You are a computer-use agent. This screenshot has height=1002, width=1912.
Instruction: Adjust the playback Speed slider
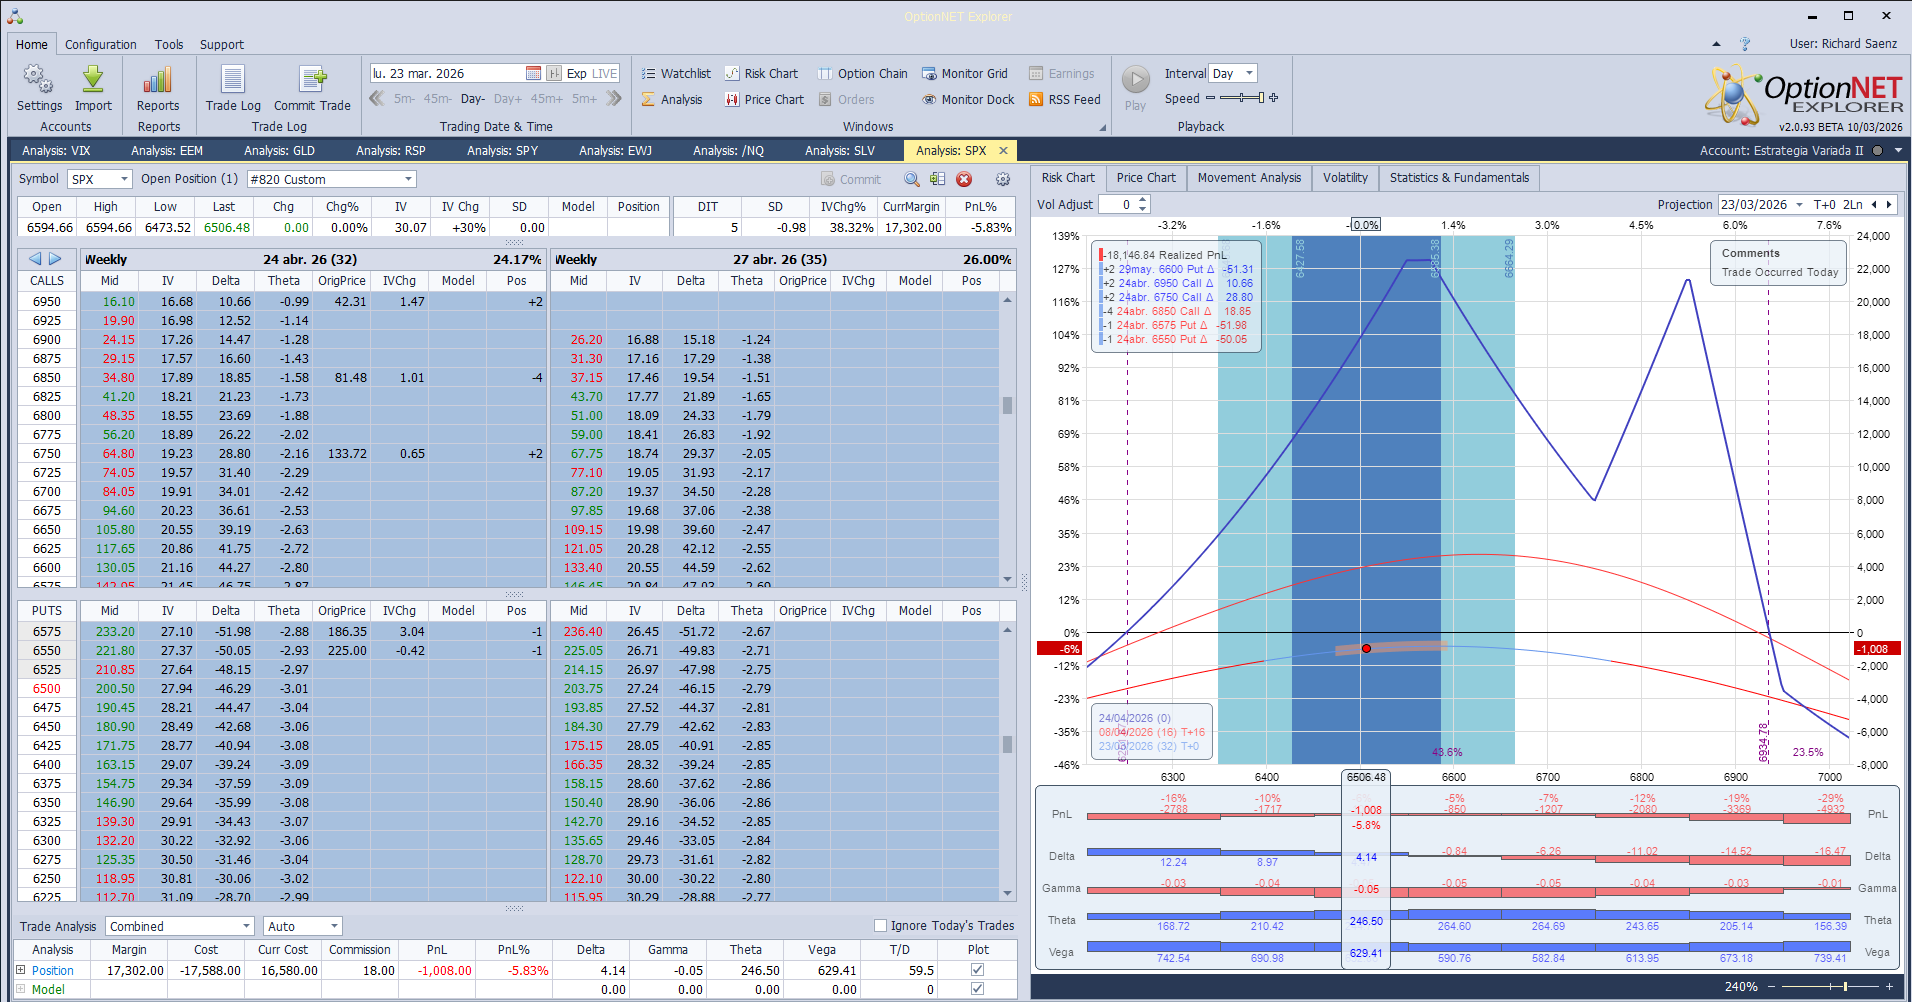(1245, 99)
